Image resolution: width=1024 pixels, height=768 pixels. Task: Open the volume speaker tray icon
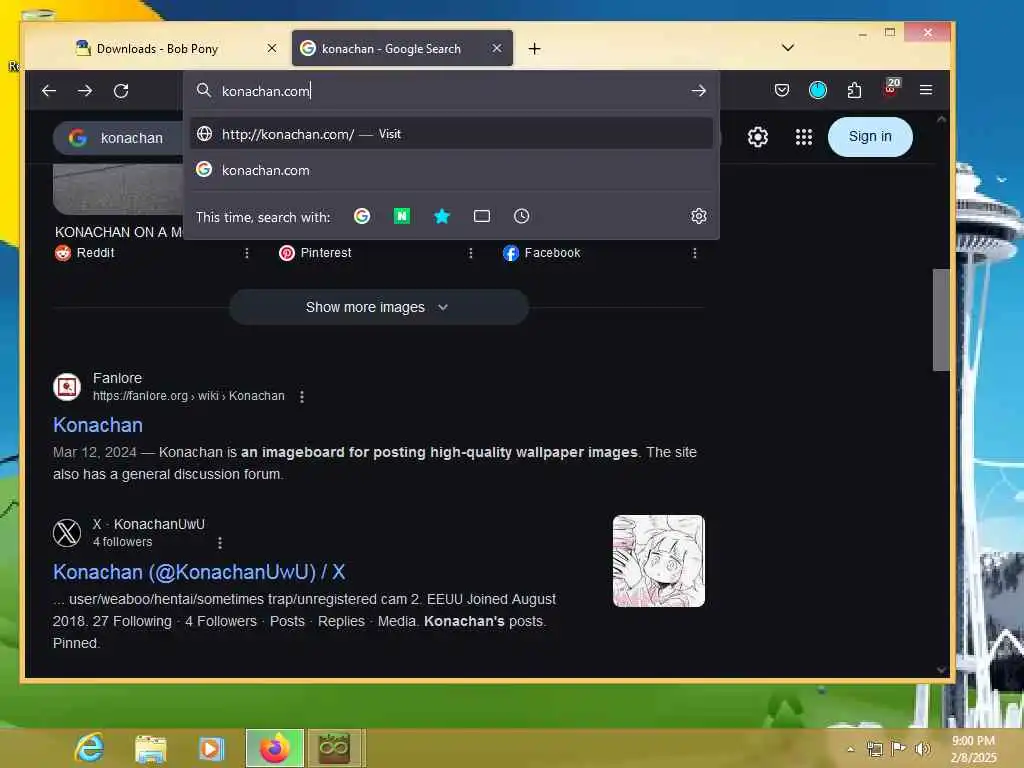click(922, 748)
